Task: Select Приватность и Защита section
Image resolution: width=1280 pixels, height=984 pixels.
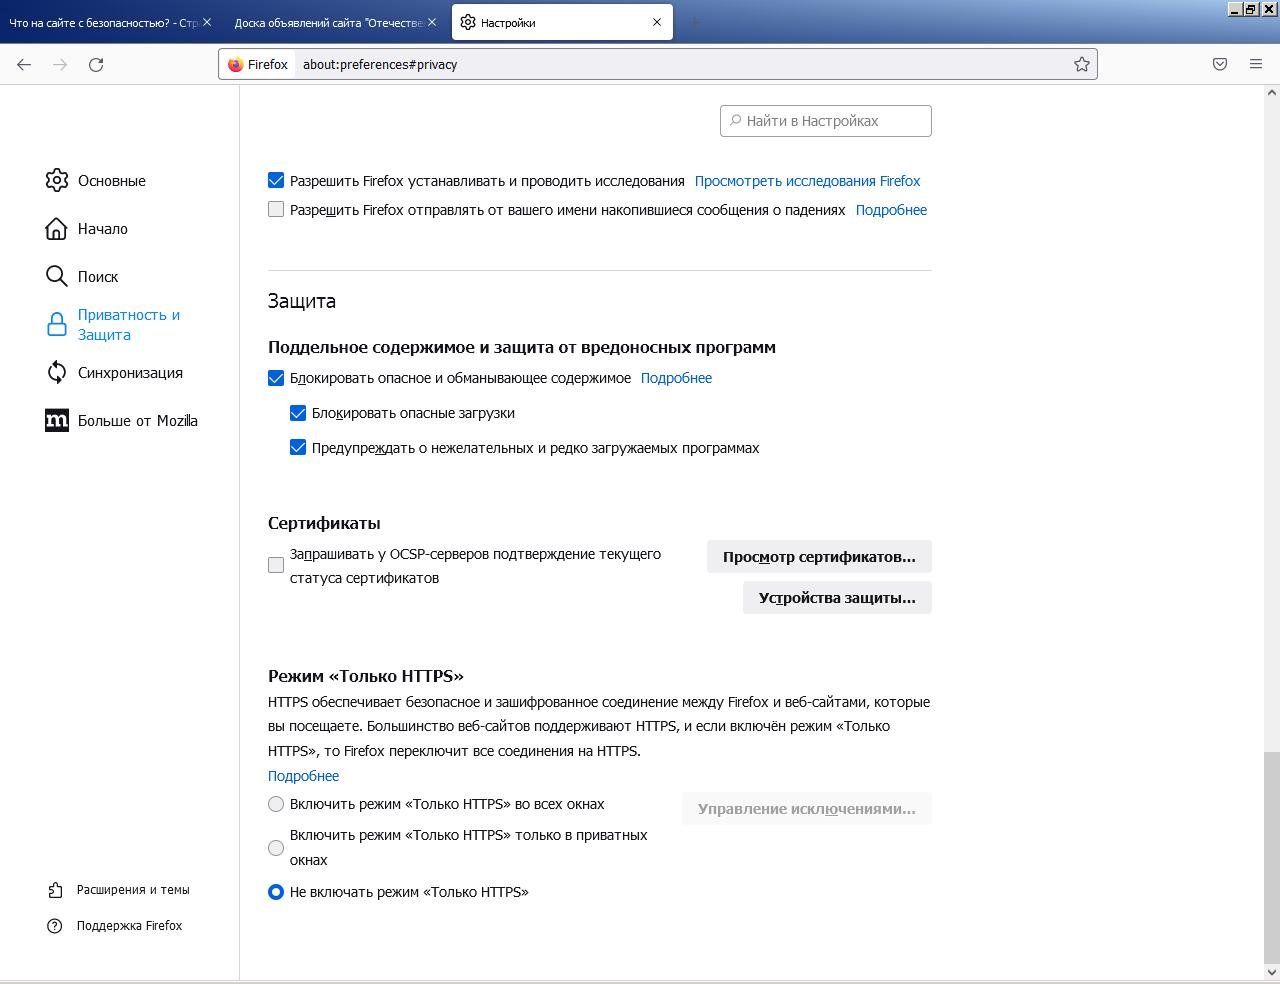Action: pos(113,325)
